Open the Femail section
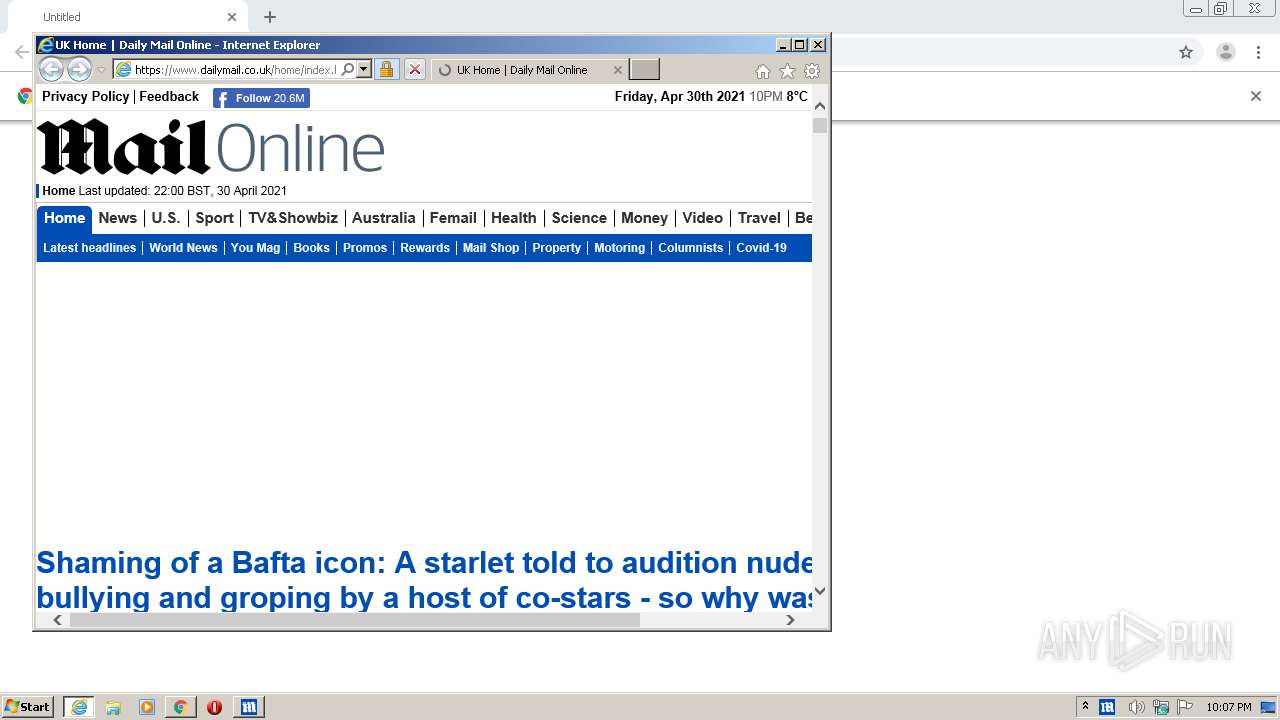Screen dimensions: 1280x720 tap(453, 218)
